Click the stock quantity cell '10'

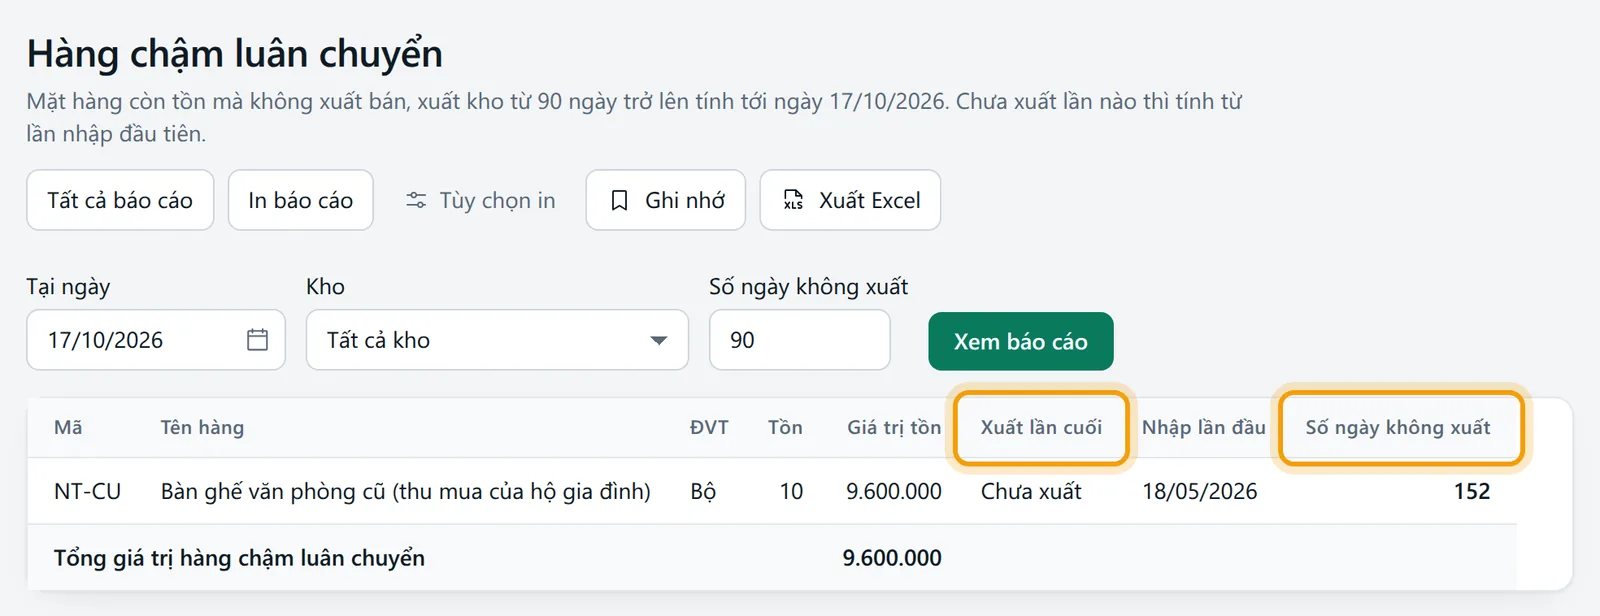pyautogui.click(x=791, y=491)
